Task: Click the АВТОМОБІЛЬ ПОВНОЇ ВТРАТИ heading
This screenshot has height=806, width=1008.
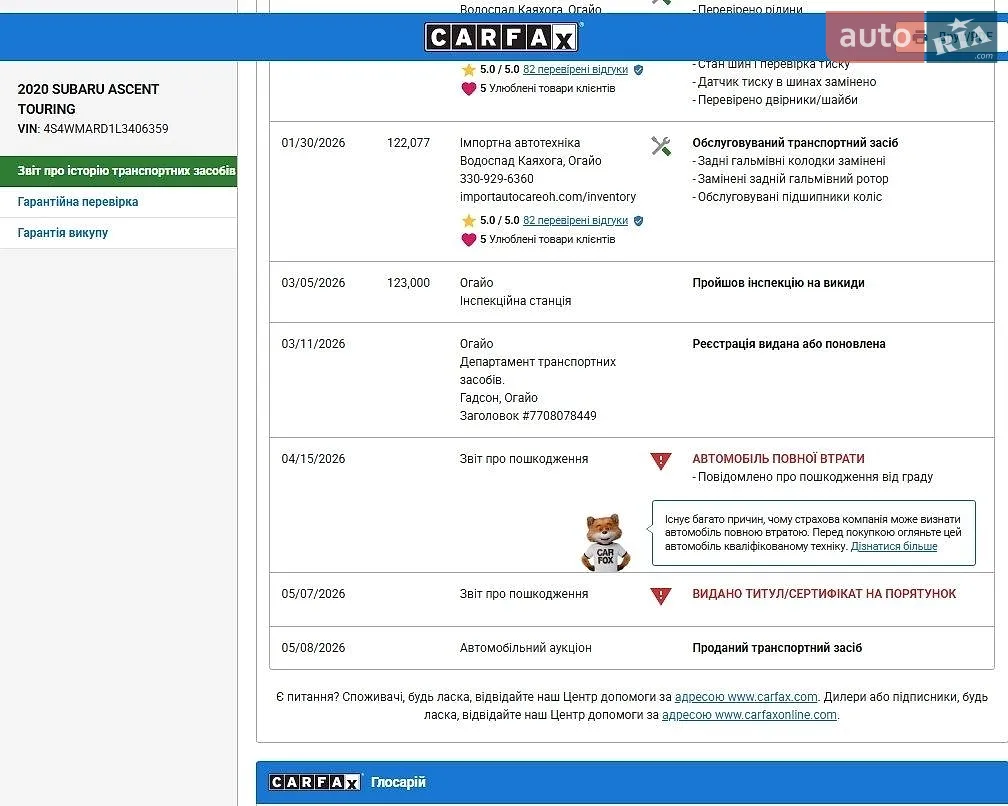Action: coord(778,459)
